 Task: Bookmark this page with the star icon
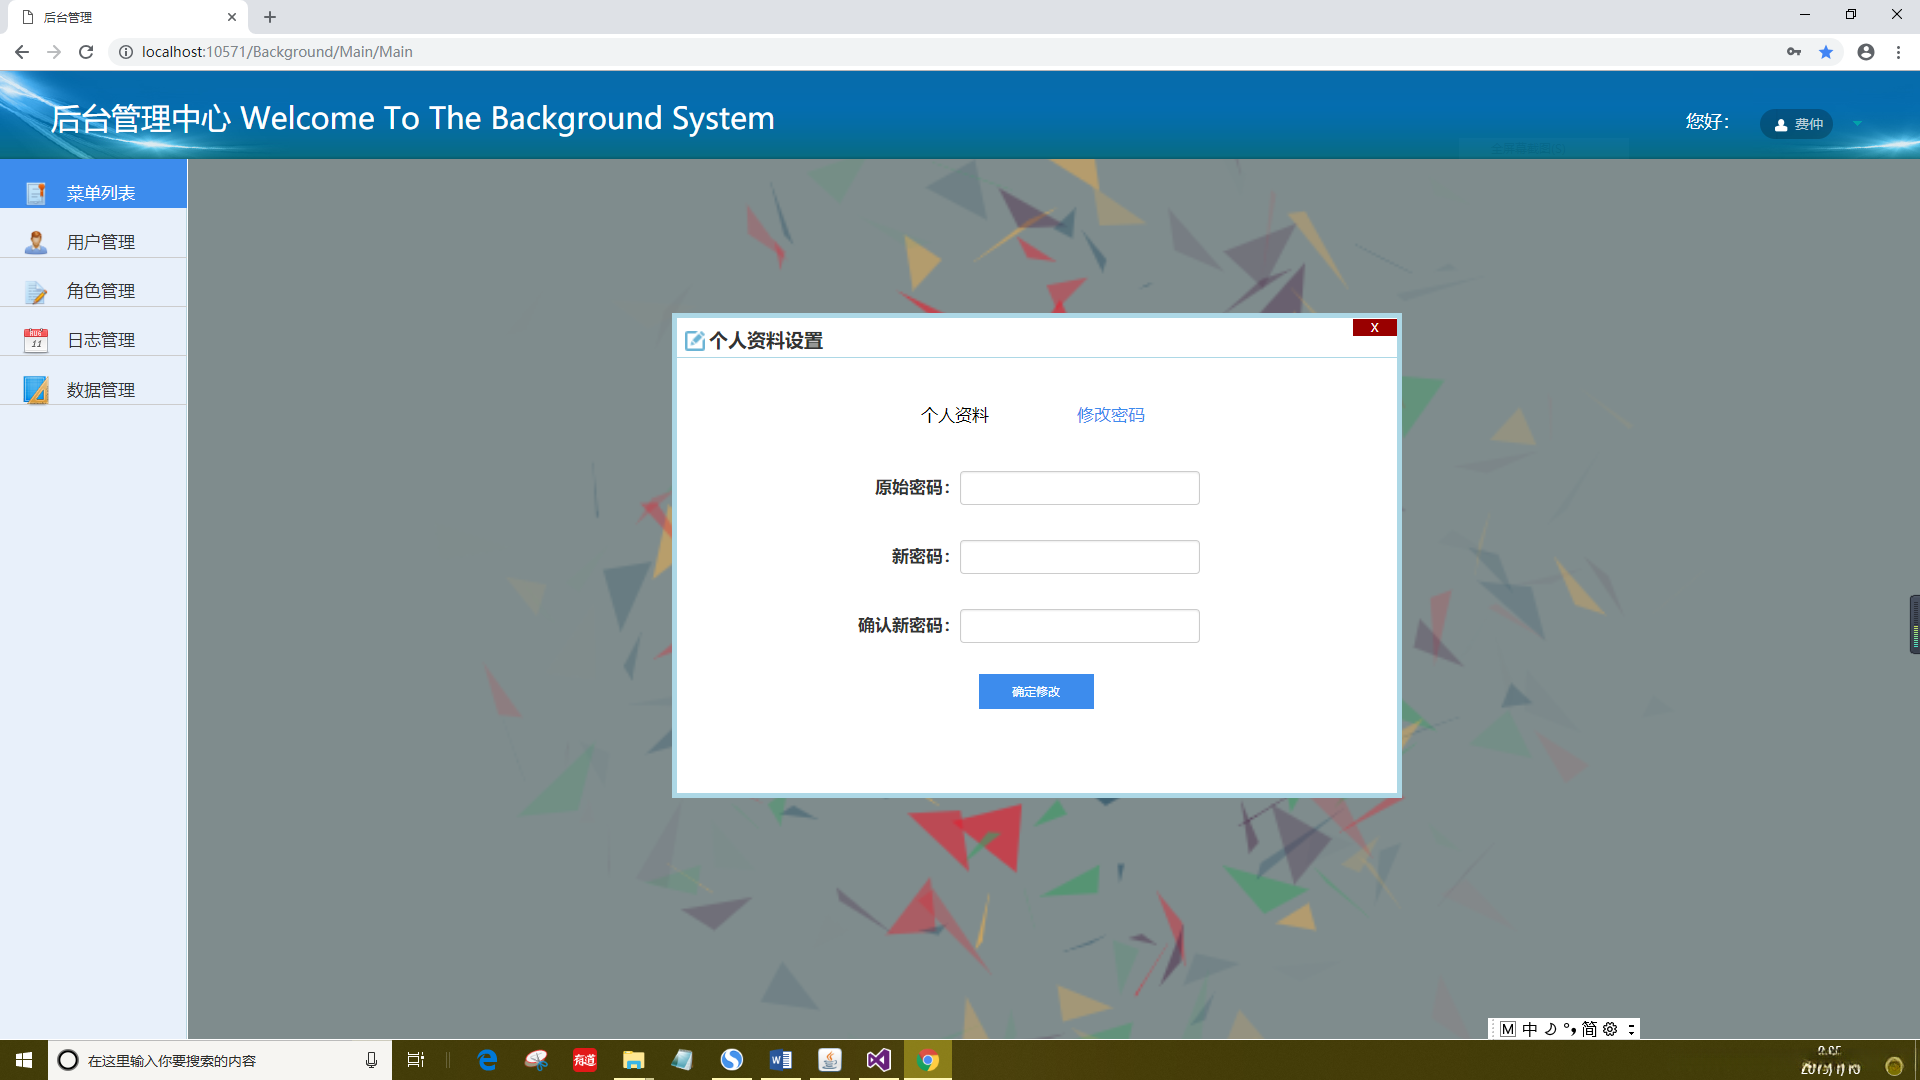(x=1827, y=51)
